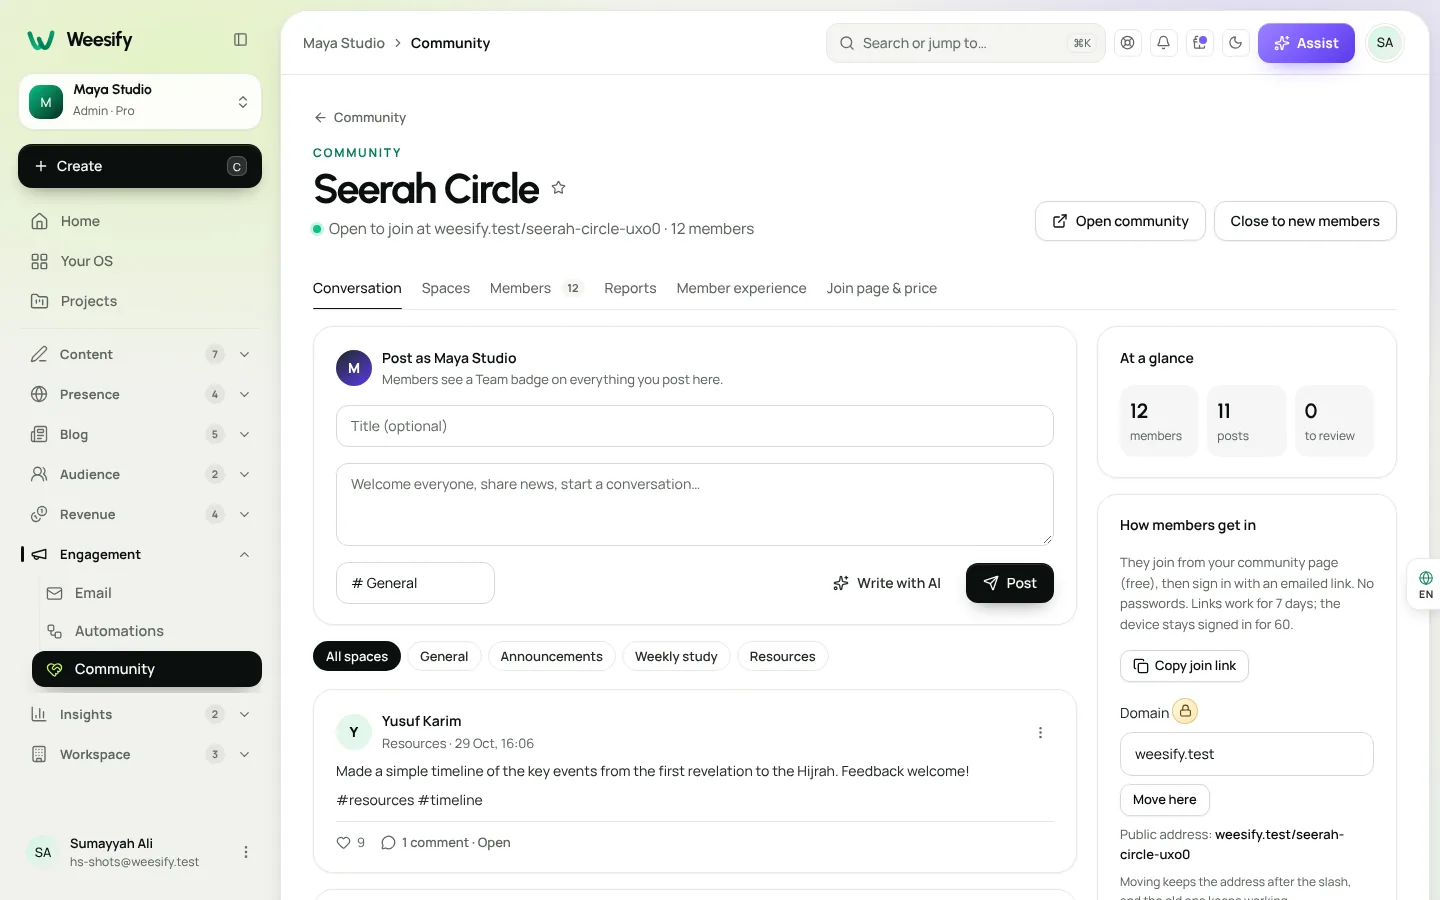Screen dimensions: 1440x900
Task: Expand the Content section
Action: point(244,354)
